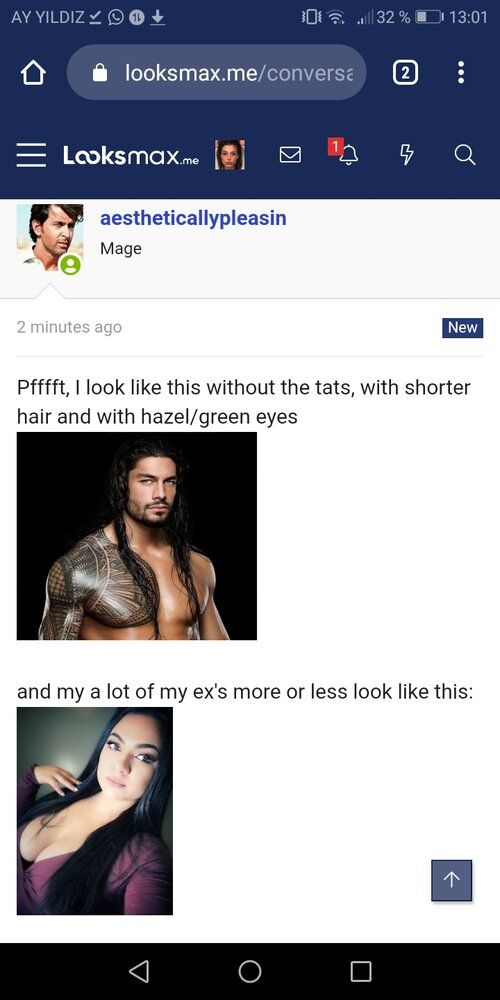Tap the Android recent apps square
This screenshot has width=500, height=1000.
click(x=361, y=971)
